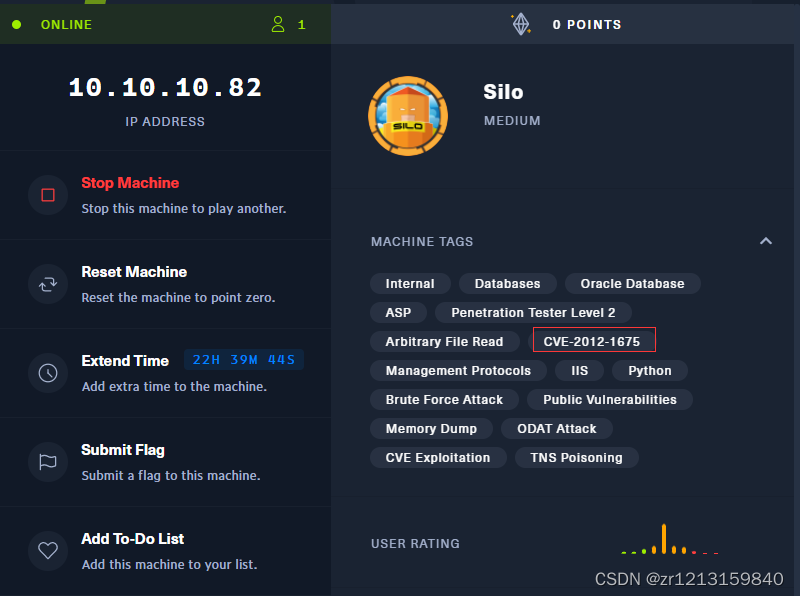
Task: Select the Memory Dump tag
Action: (431, 429)
